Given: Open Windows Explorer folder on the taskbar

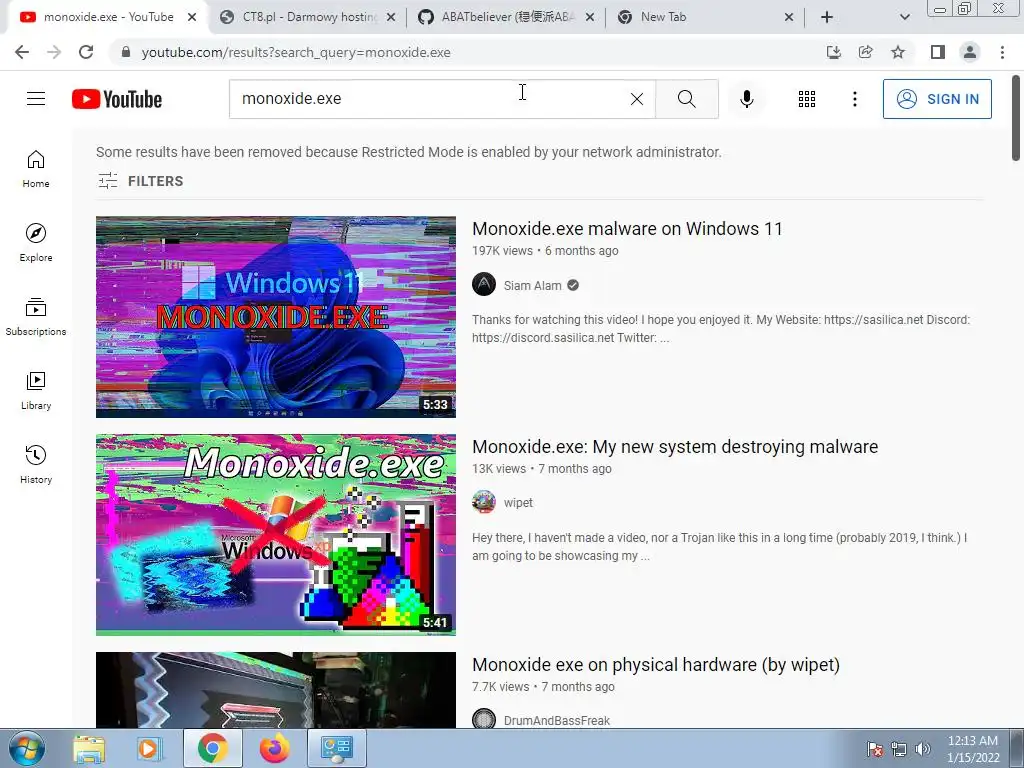Looking at the screenshot, I should [89, 748].
